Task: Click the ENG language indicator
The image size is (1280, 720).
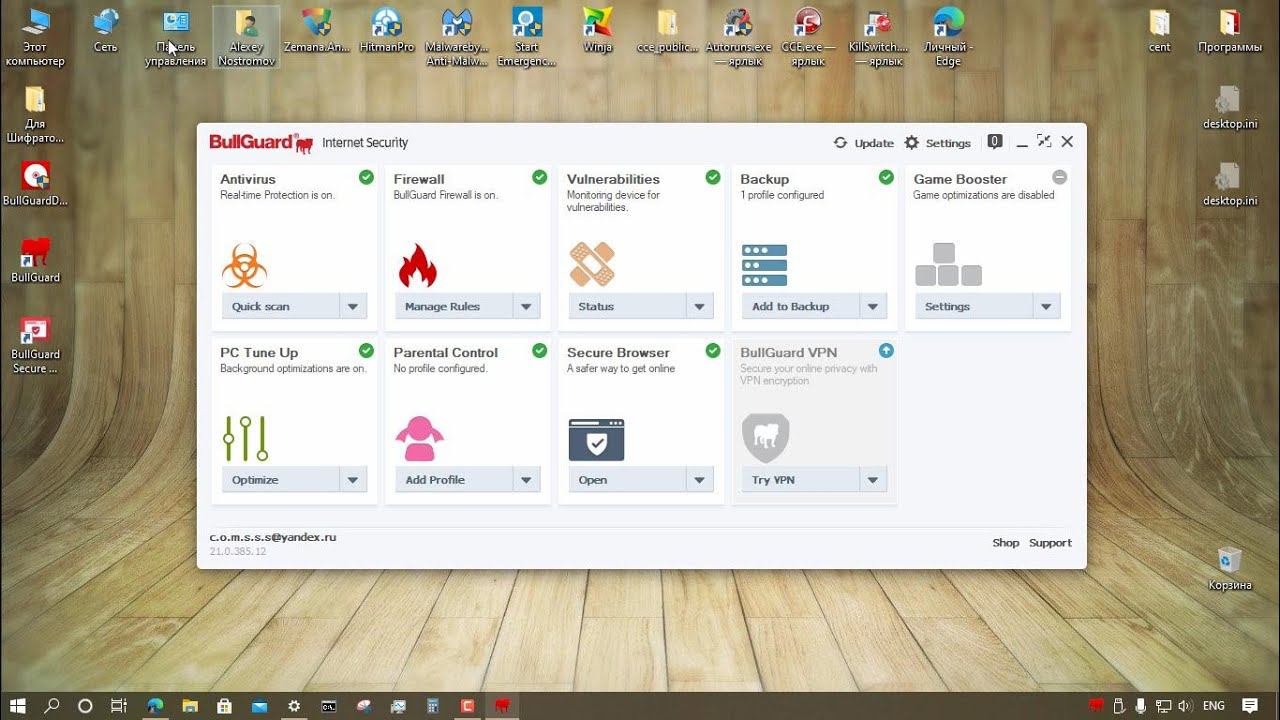Action: [x=1214, y=706]
